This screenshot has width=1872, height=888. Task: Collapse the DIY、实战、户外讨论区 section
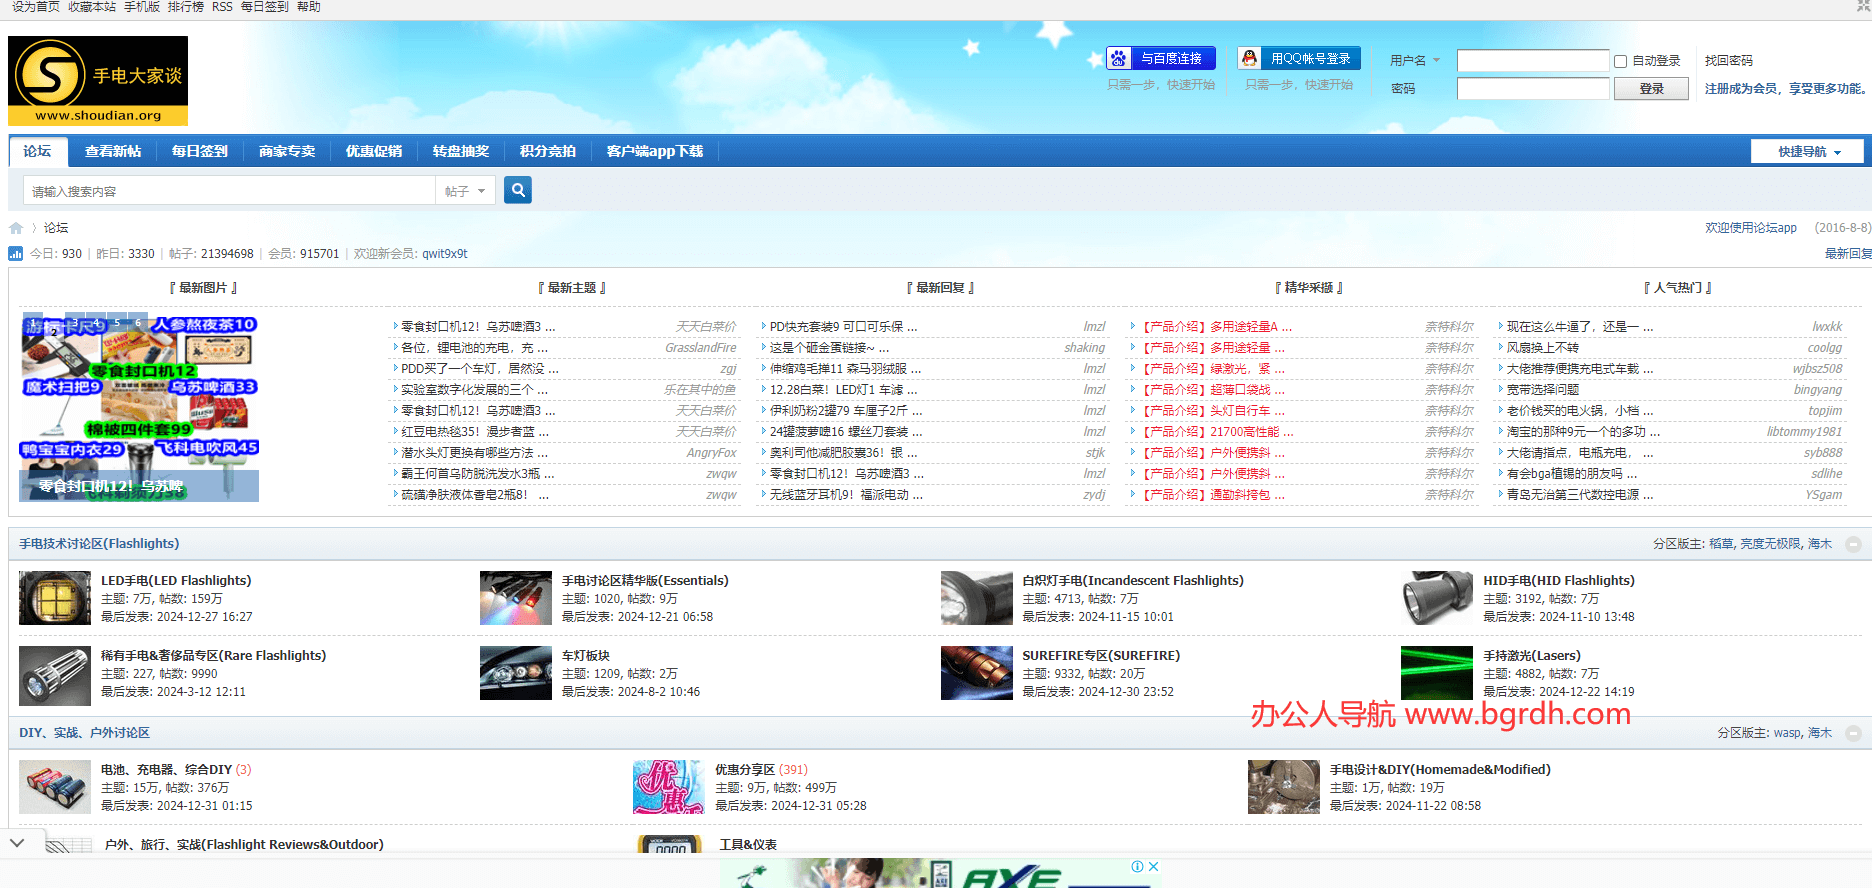tap(1853, 733)
